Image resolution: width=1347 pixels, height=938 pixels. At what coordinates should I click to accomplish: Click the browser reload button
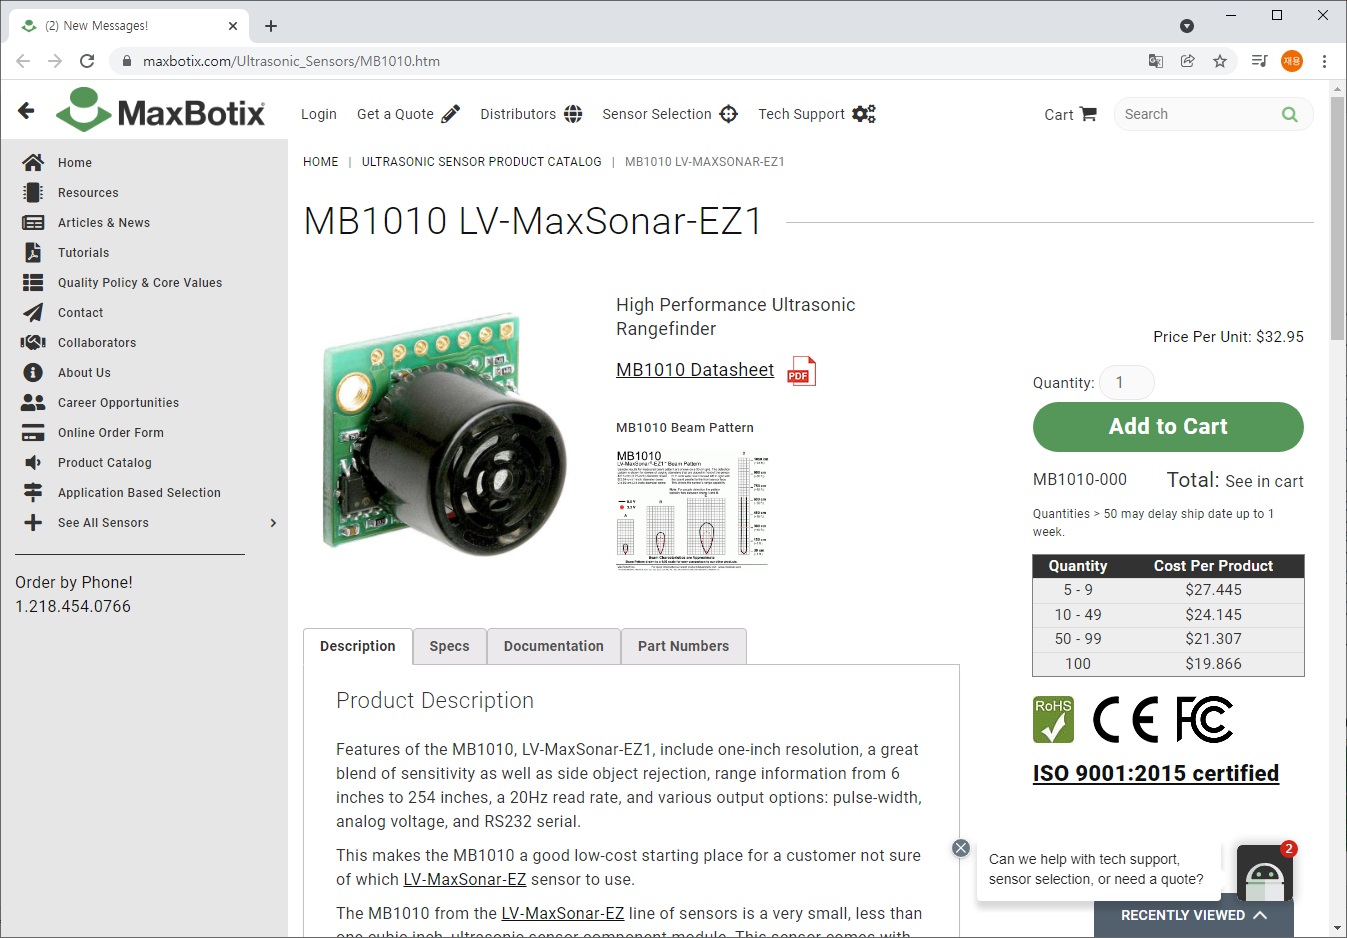click(87, 61)
